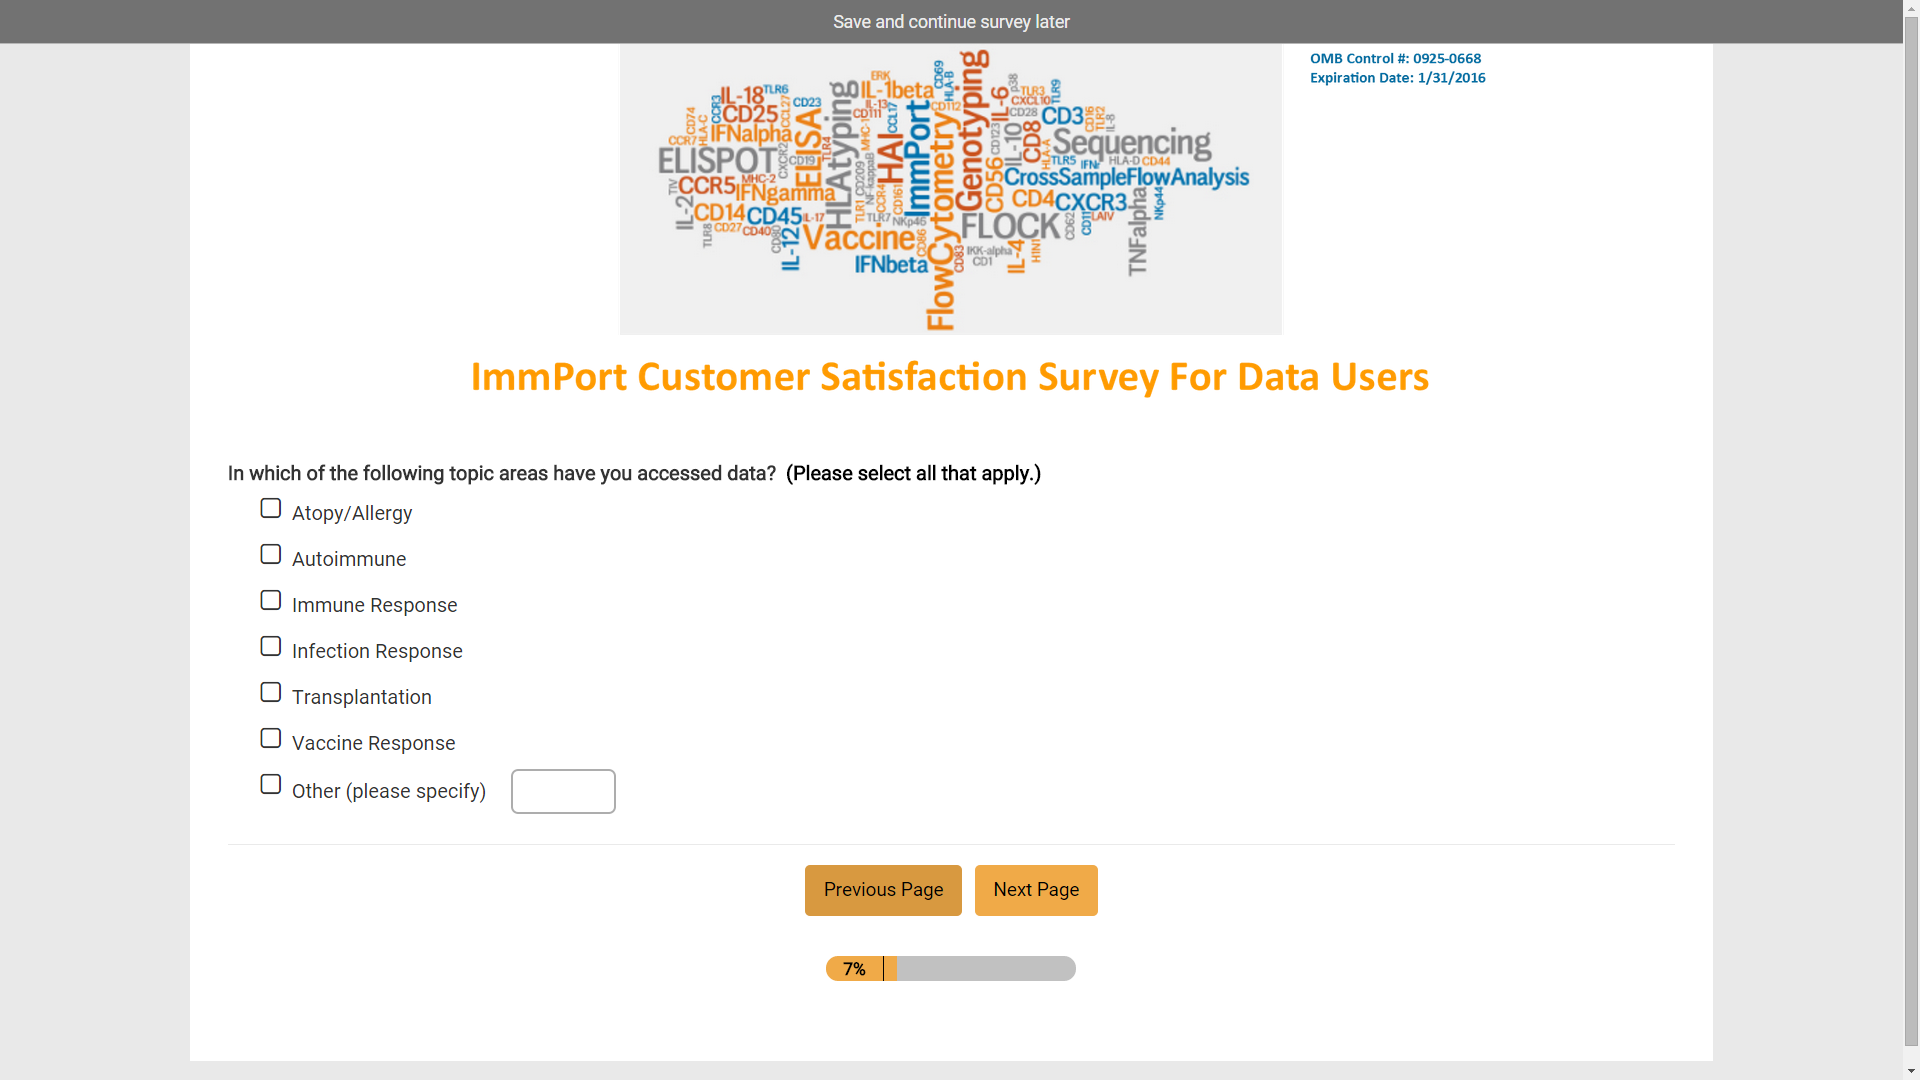Viewport: 1920px width, 1080px height.
Task: Click Save and continue survey later
Action: click(x=951, y=22)
